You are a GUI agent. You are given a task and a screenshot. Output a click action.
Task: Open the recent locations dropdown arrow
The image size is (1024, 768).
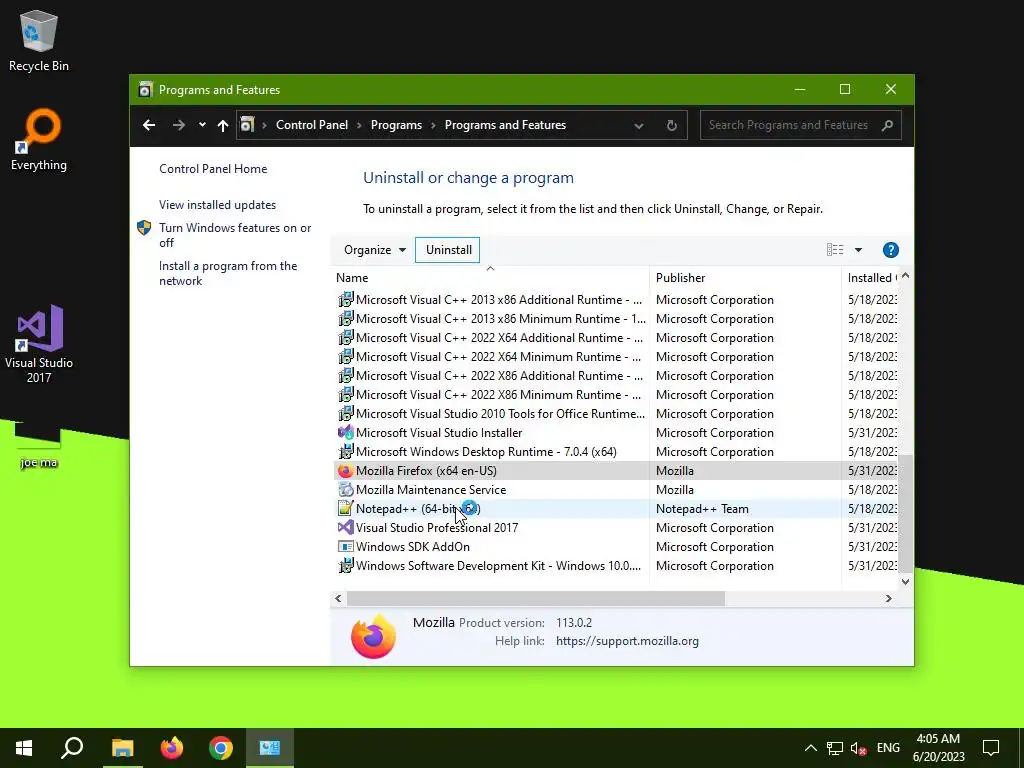point(202,125)
